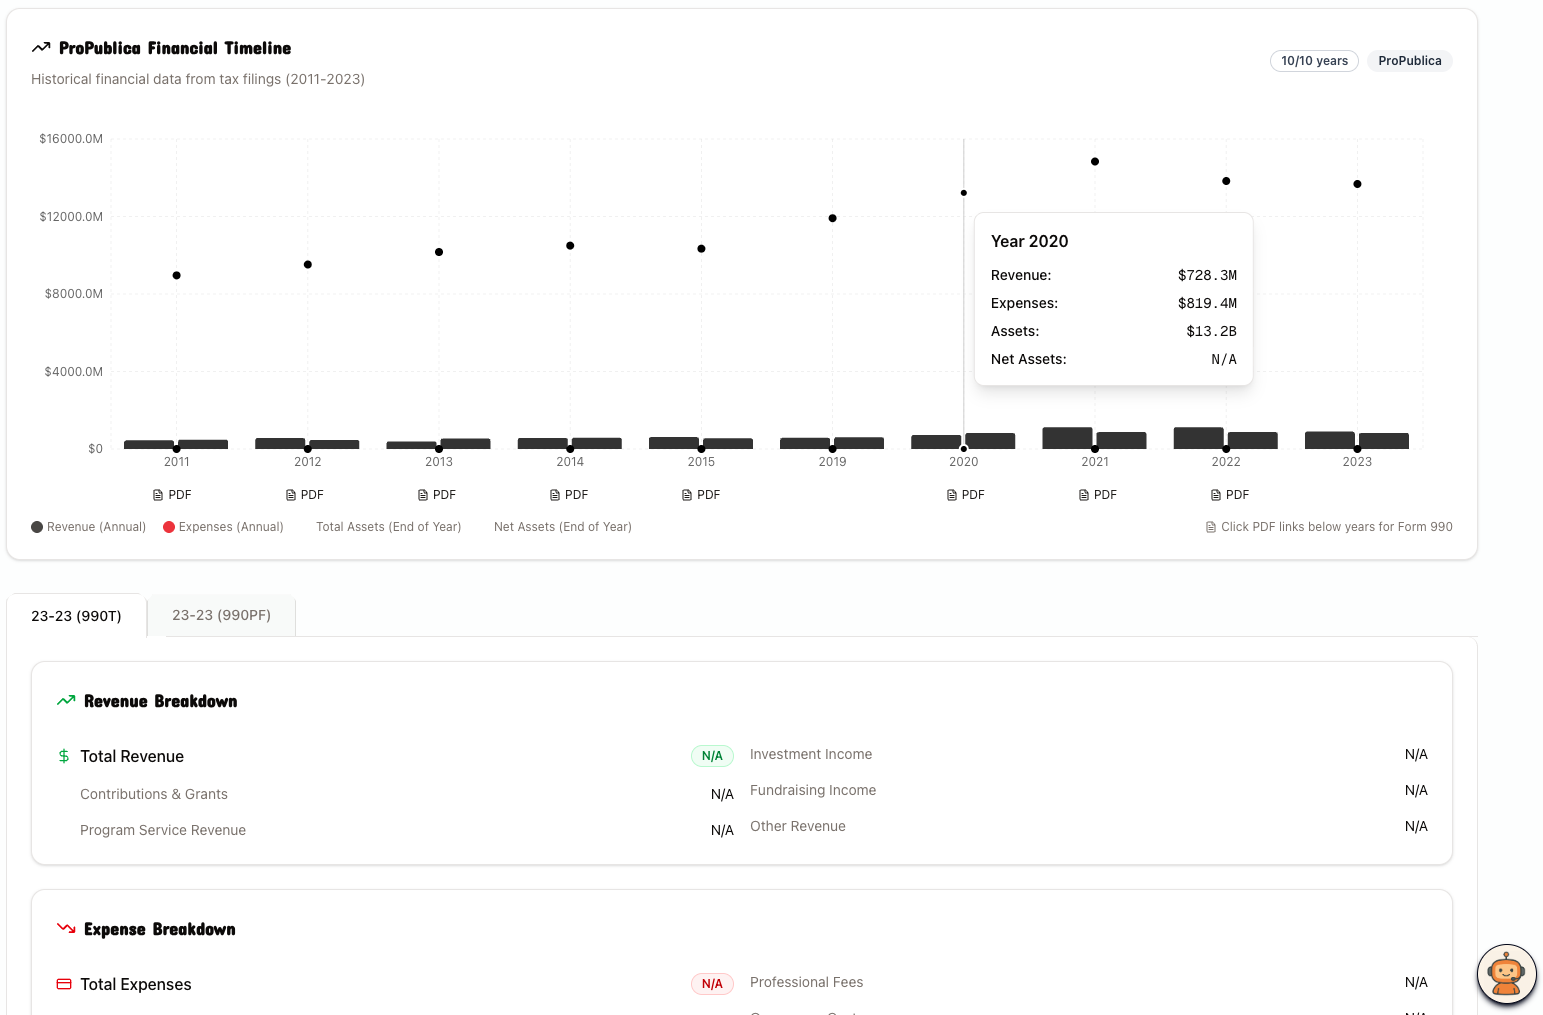The image size is (1543, 1015).
Task: Click the 2022 total assets data point
Action: (x=1226, y=181)
